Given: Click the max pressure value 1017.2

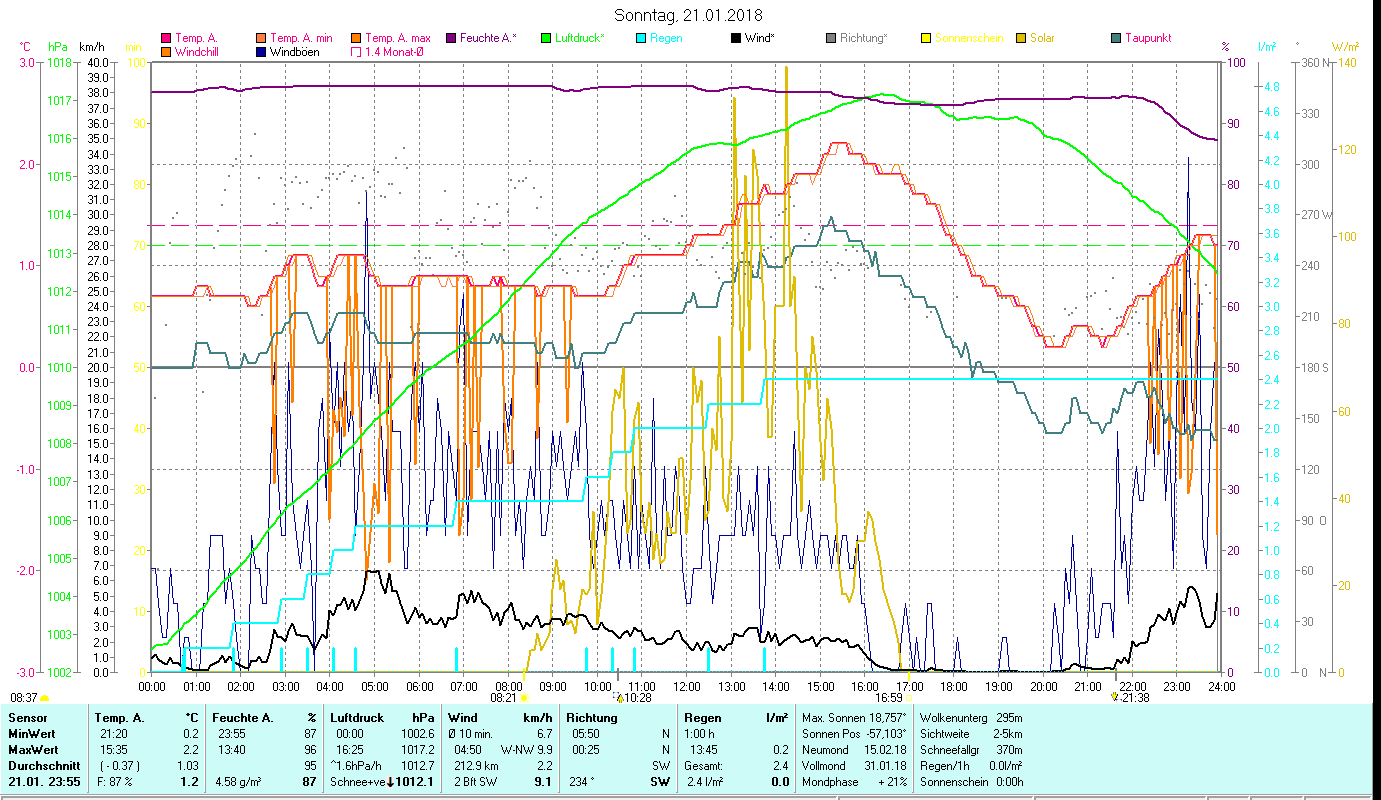Looking at the screenshot, I should tap(418, 750).
